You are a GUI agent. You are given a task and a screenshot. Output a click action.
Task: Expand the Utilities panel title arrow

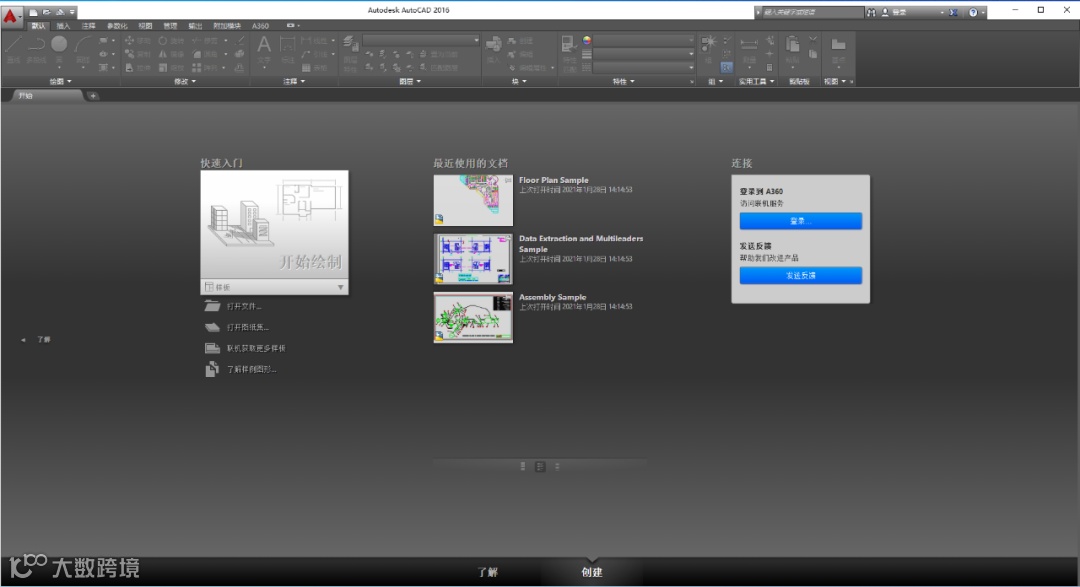(772, 81)
